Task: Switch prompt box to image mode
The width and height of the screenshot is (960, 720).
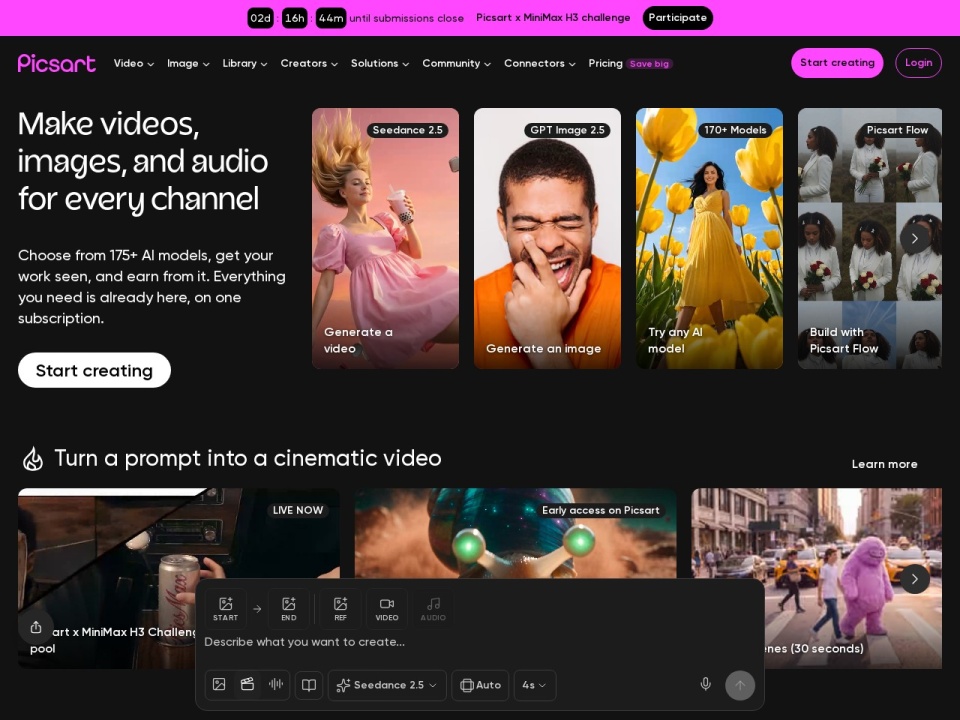Action: [219, 684]
